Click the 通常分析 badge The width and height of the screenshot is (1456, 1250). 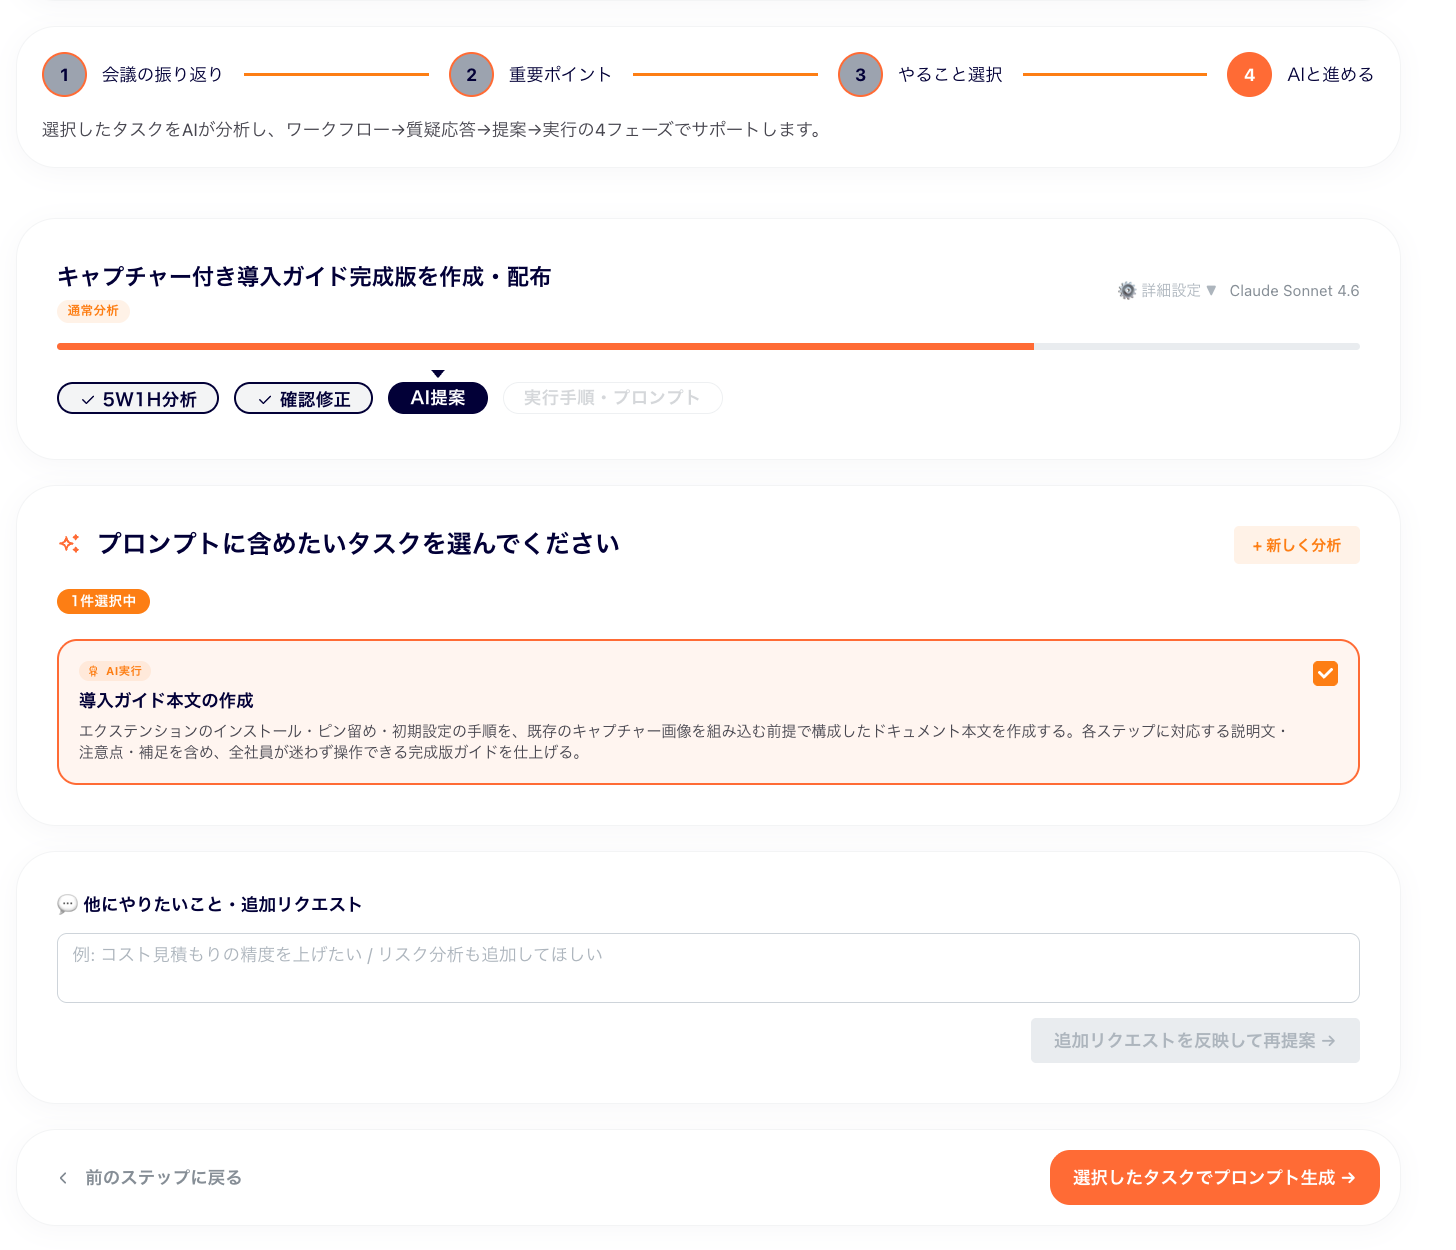[x=93, y=311]
